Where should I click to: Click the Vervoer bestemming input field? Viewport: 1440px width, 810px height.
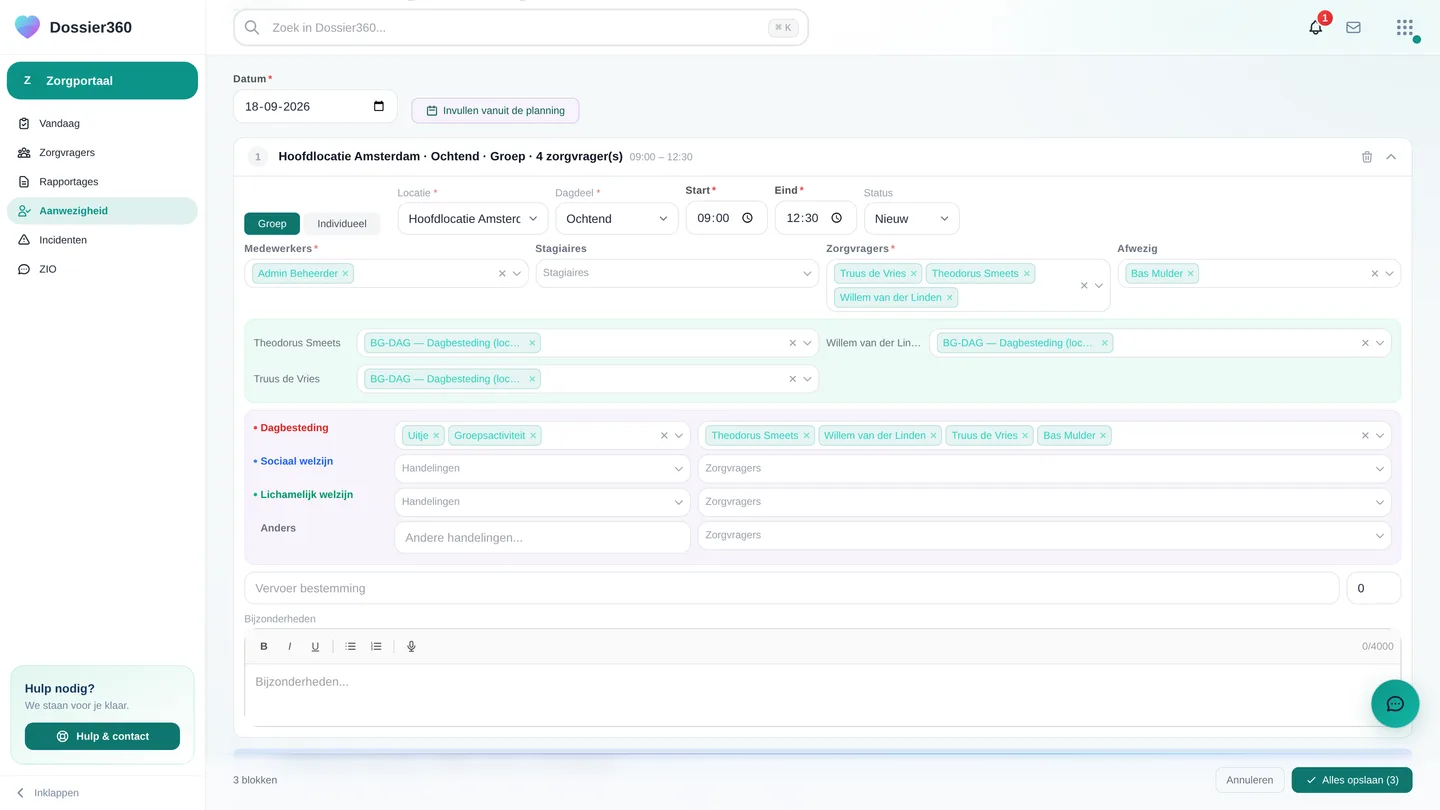(791, 588)
